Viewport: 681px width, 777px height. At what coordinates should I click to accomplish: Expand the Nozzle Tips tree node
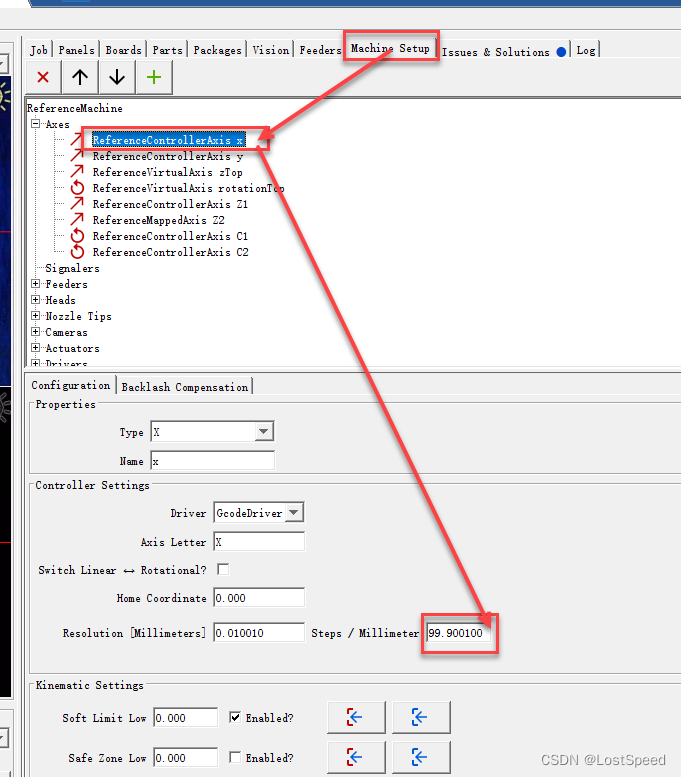click(x=36, y=316)
